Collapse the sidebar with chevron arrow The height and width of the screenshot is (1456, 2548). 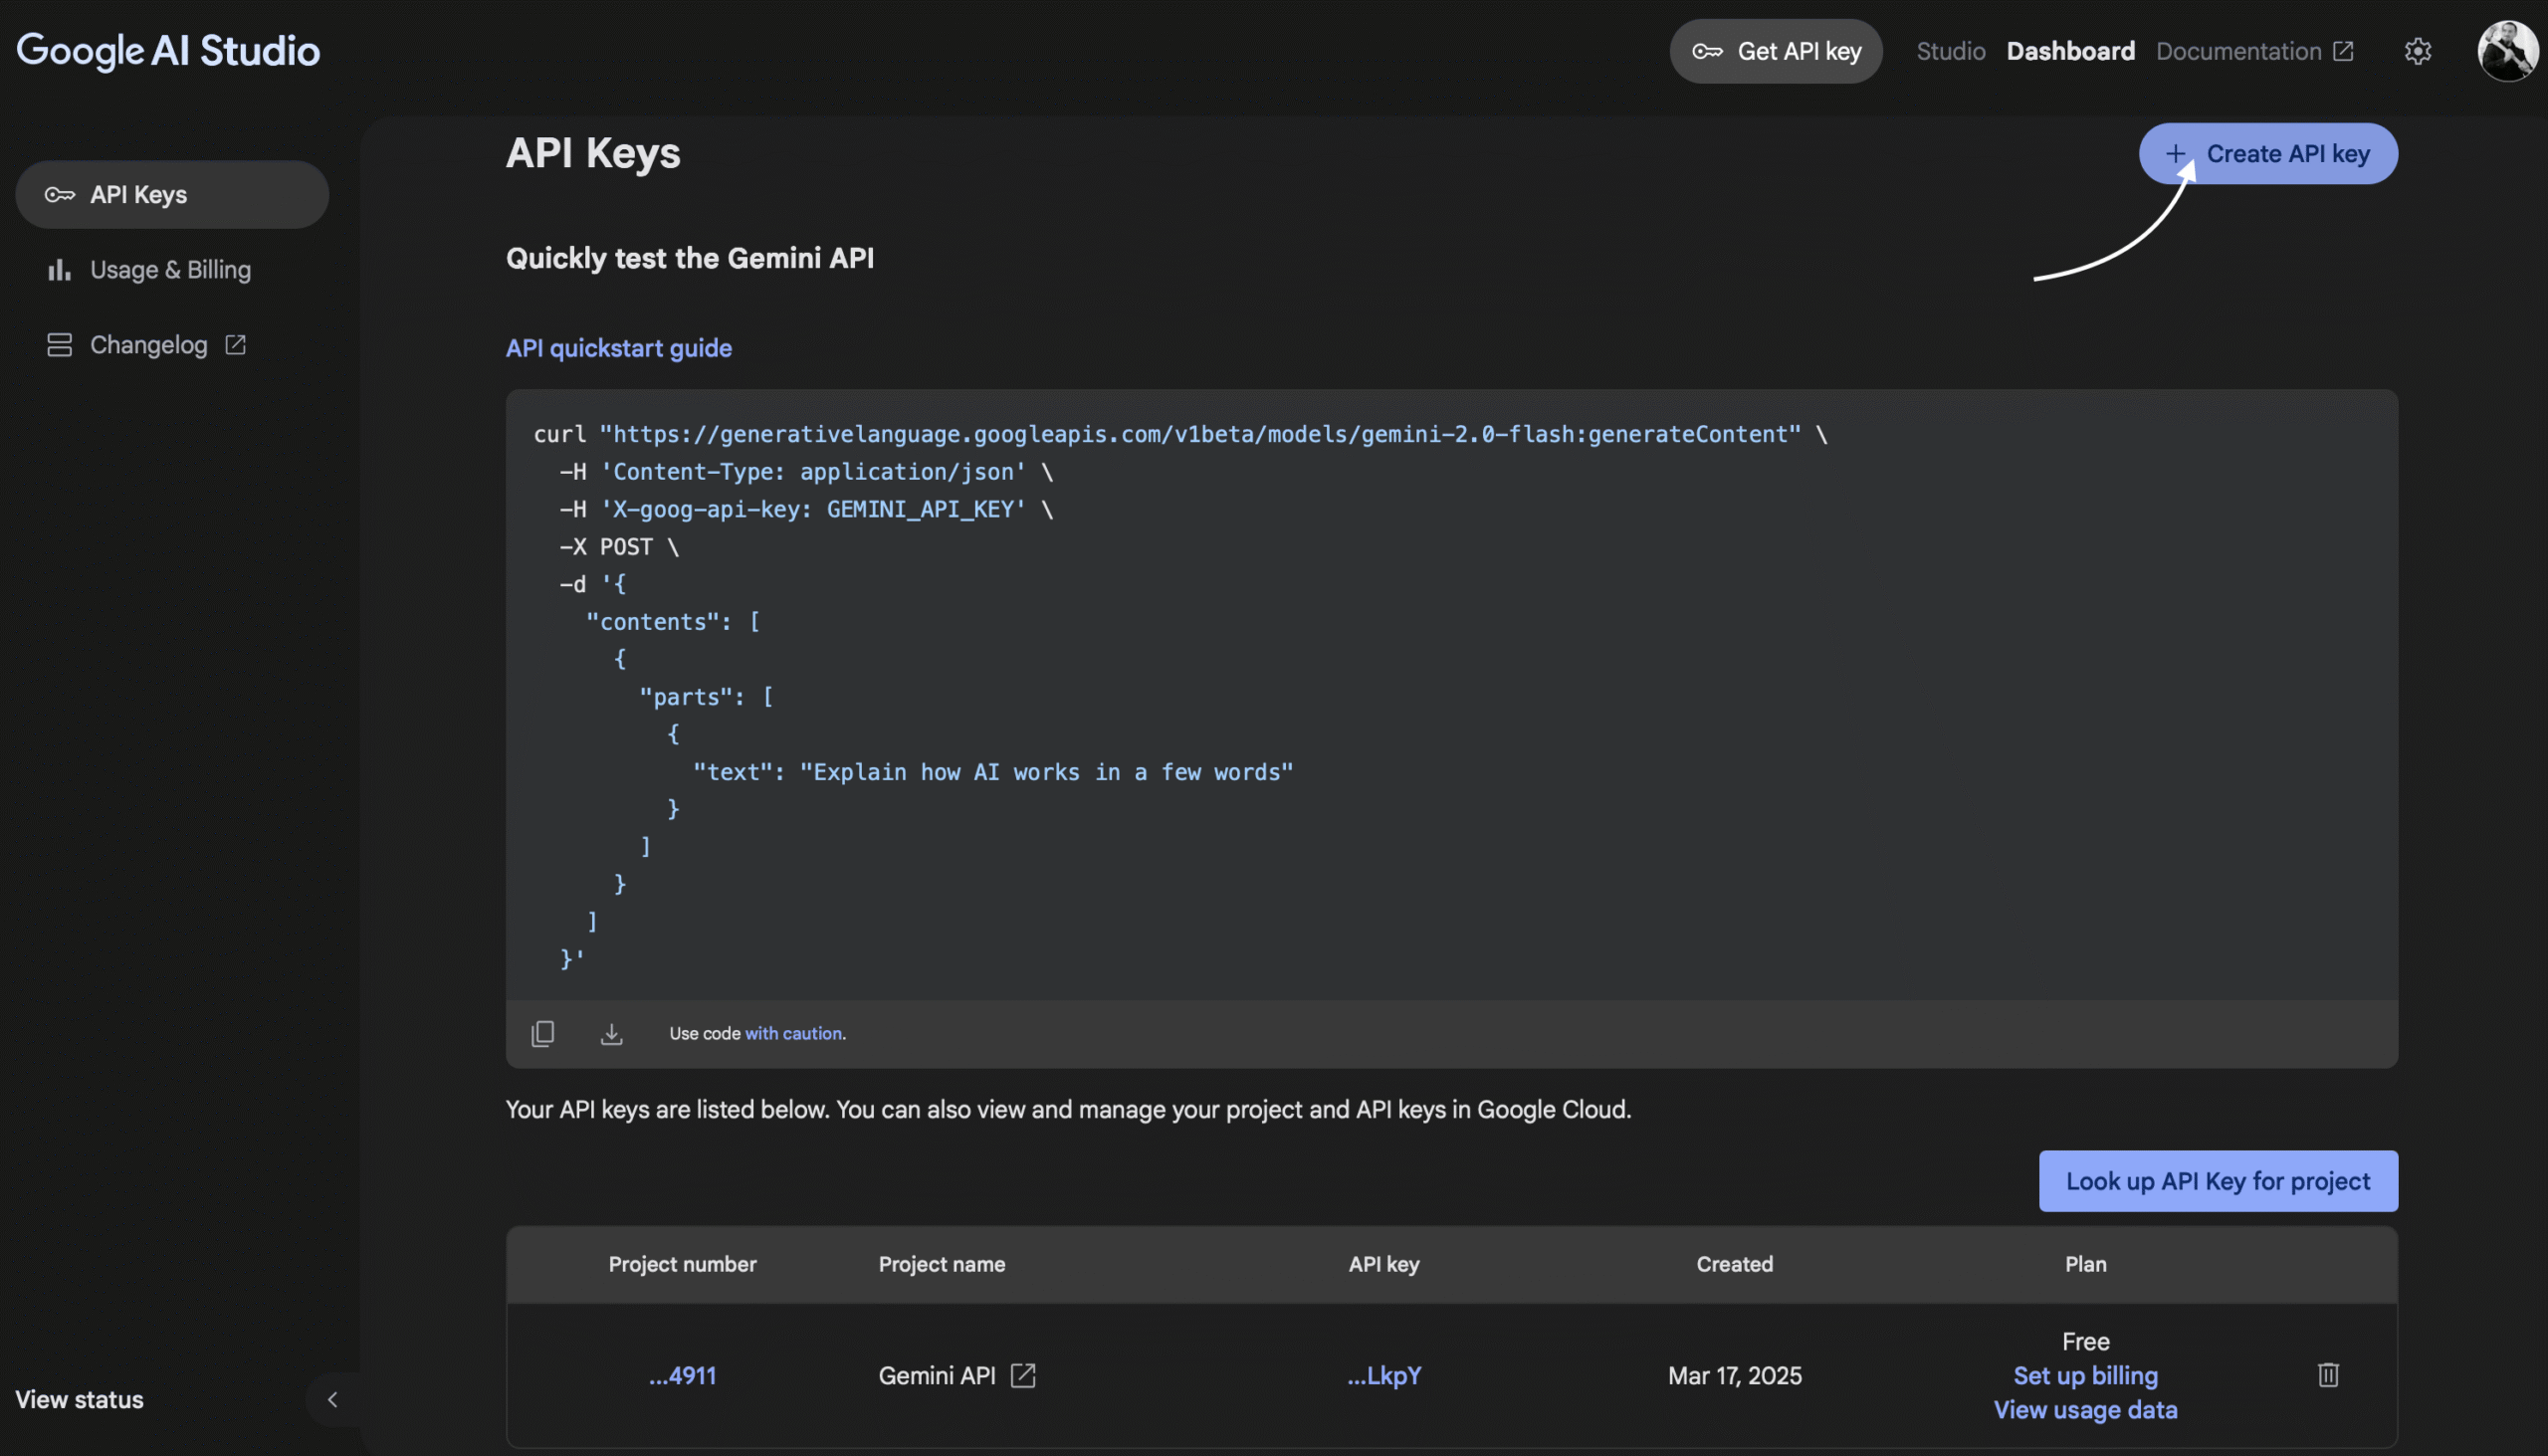point(333,1399)
